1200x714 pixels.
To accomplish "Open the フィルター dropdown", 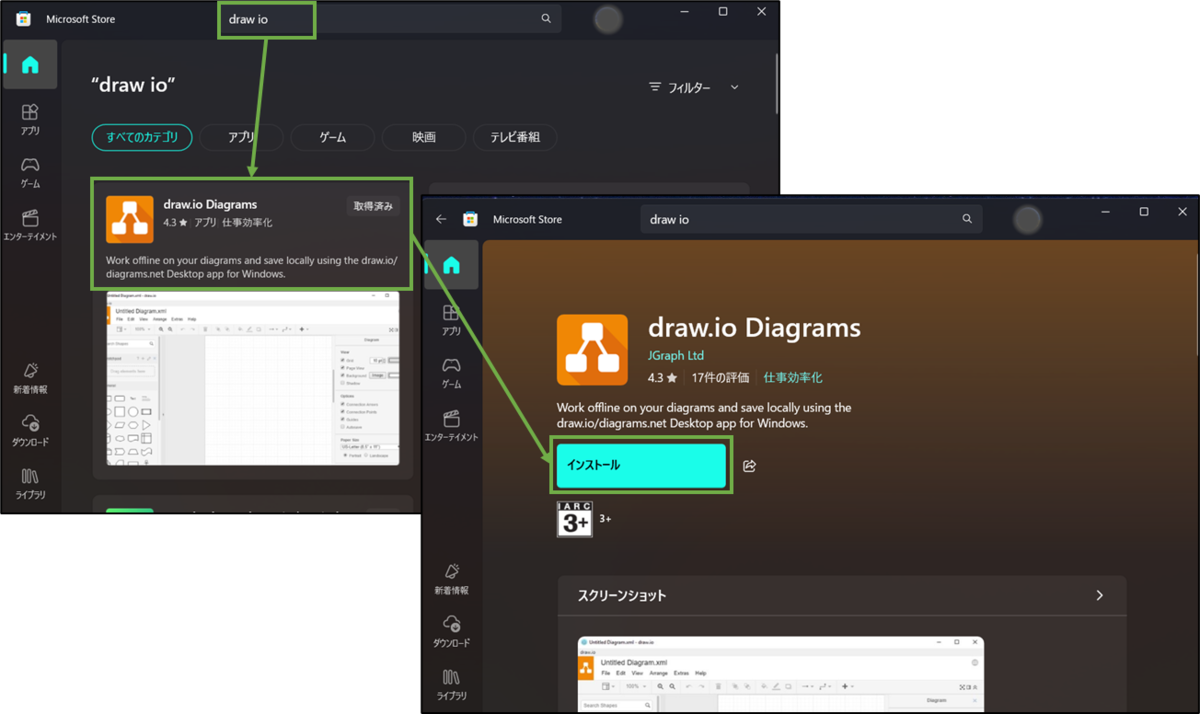I will pos(694,87).
